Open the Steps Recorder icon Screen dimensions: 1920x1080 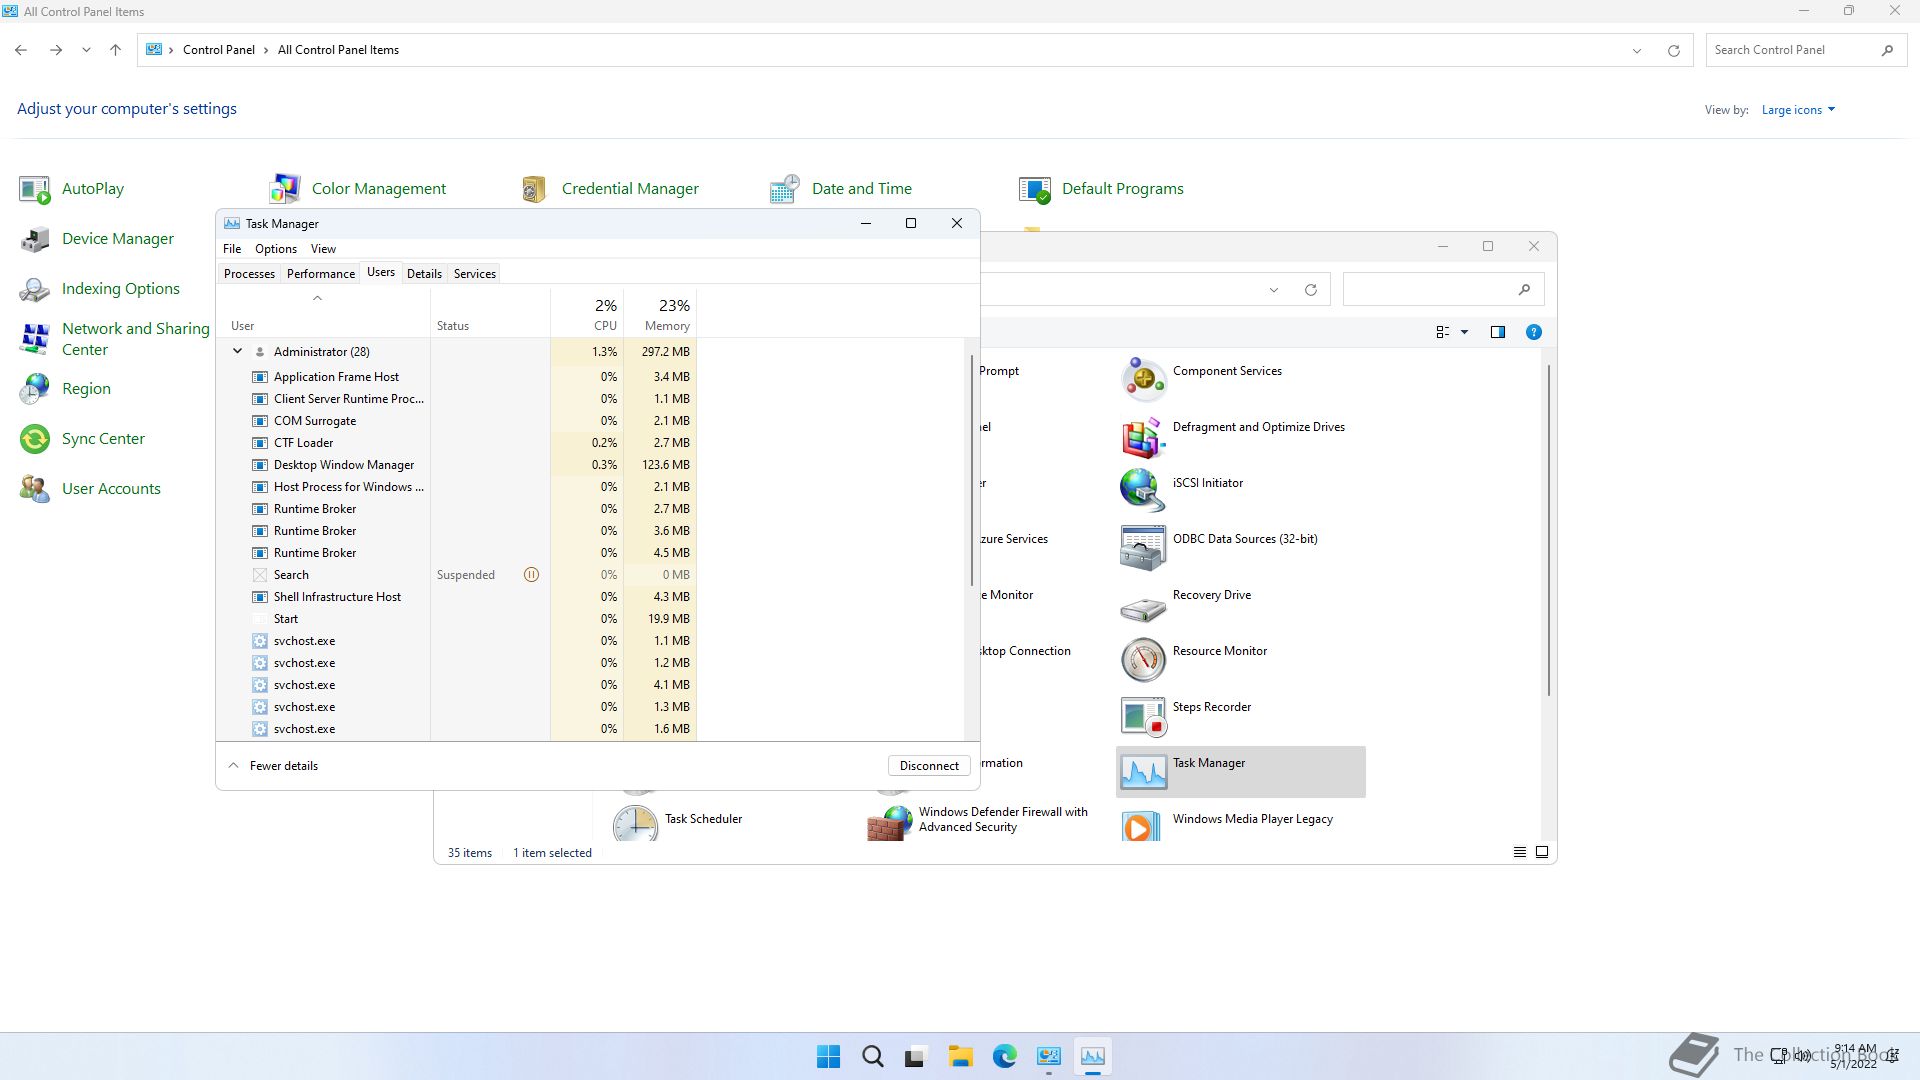pos(1143,716)
